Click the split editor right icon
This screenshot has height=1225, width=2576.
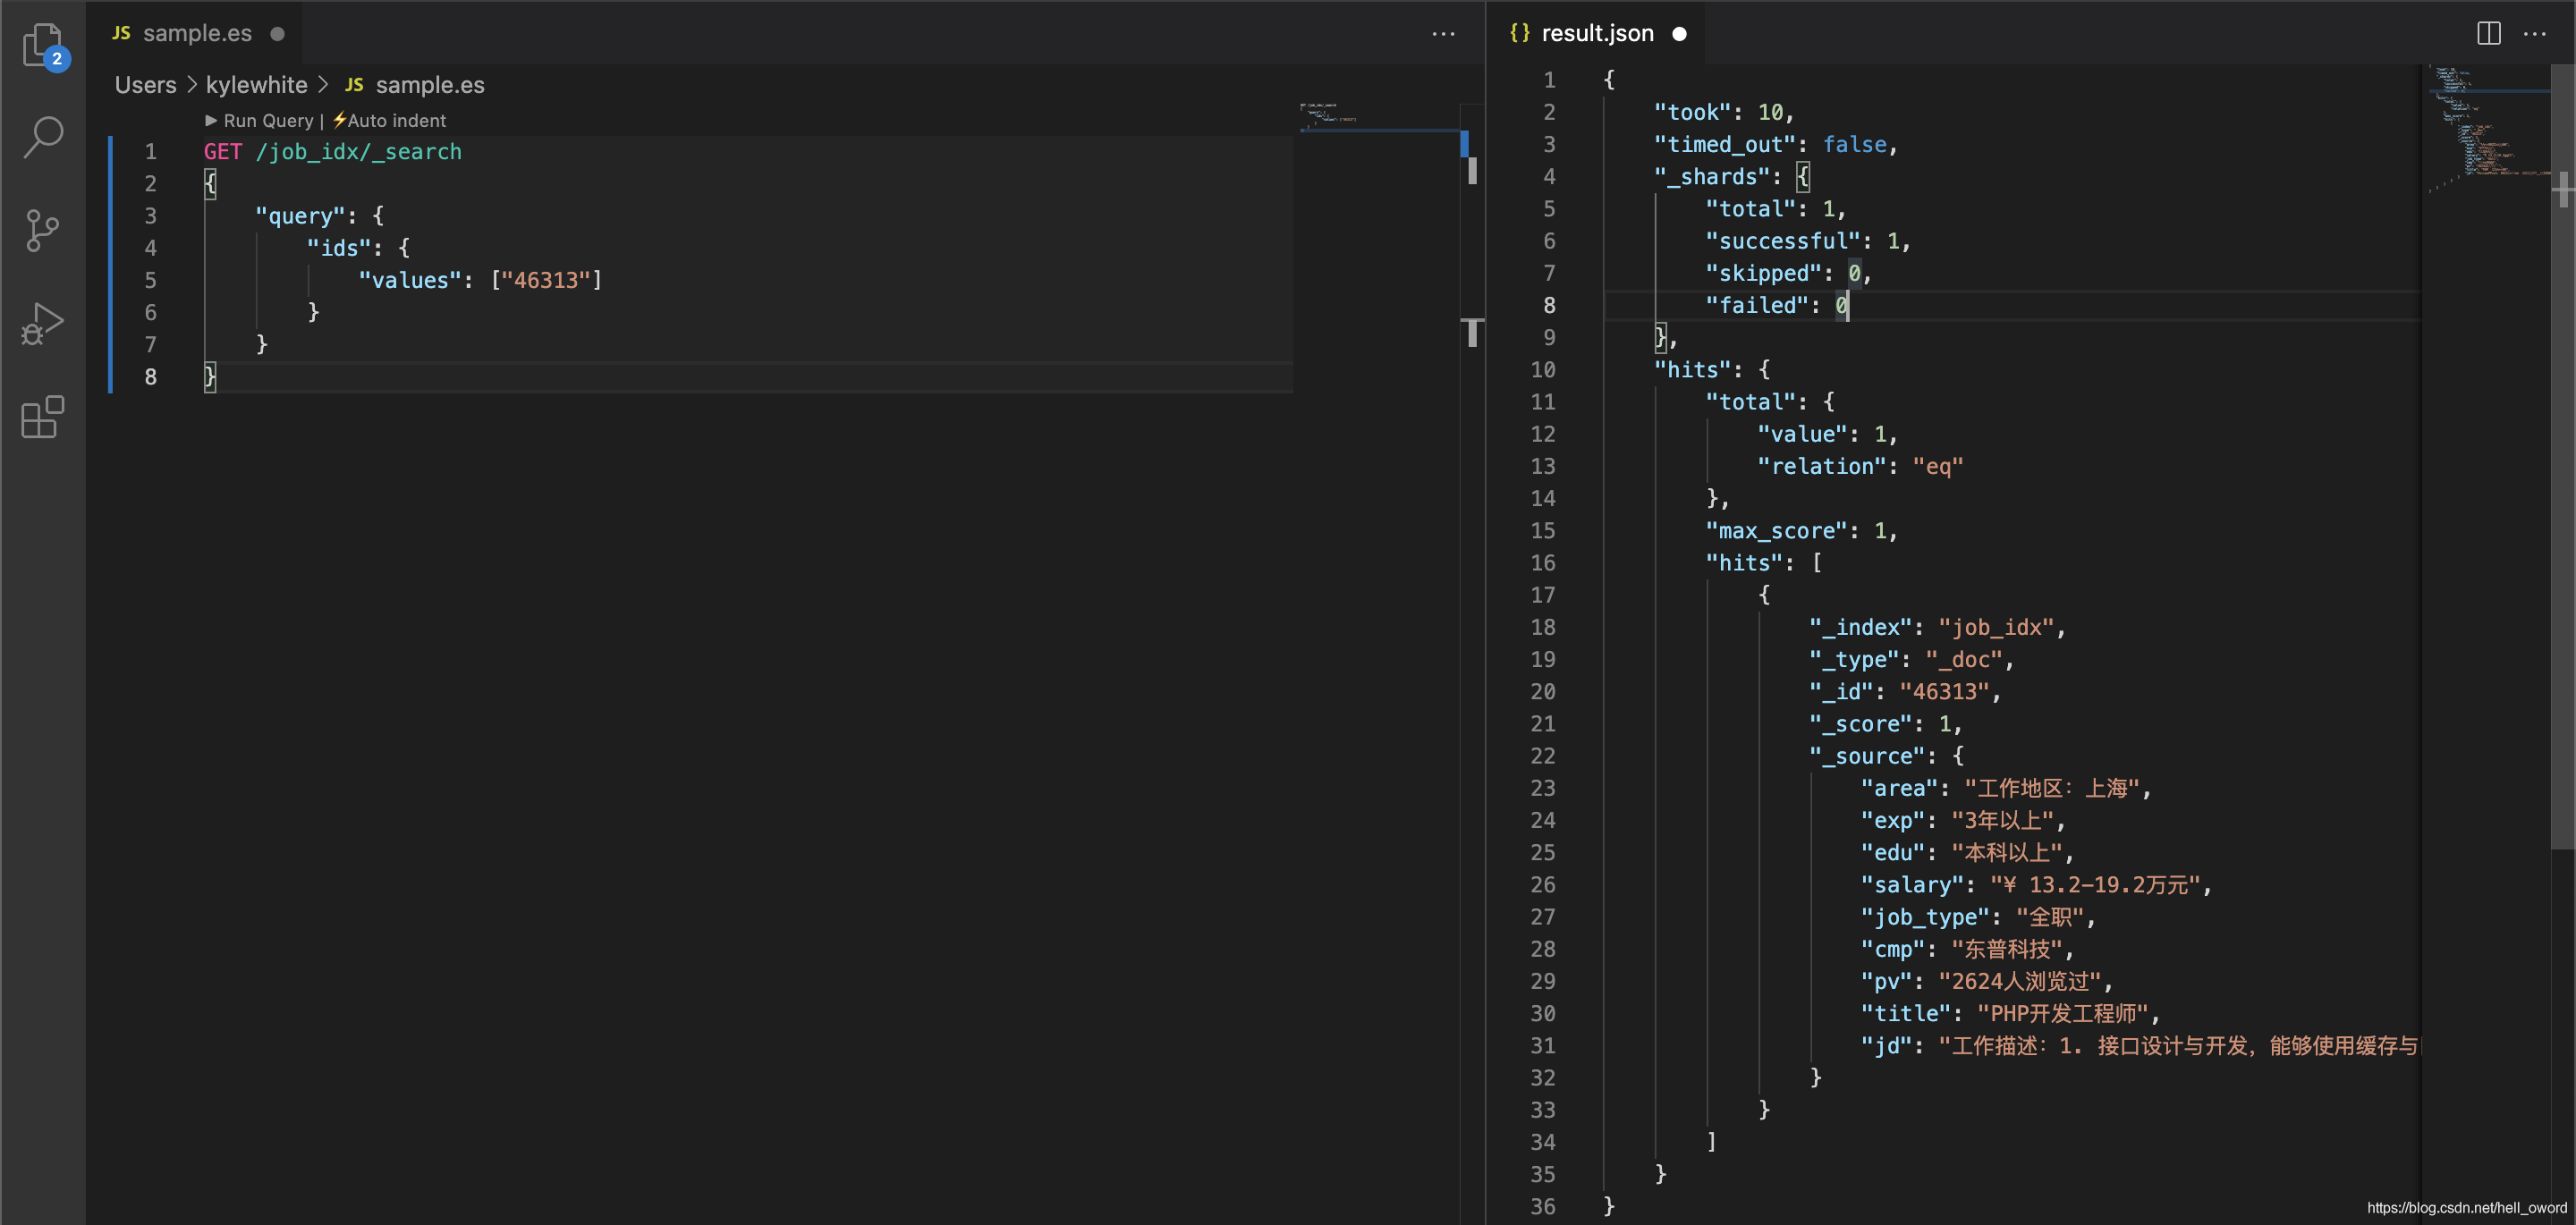pos(2488,33)
